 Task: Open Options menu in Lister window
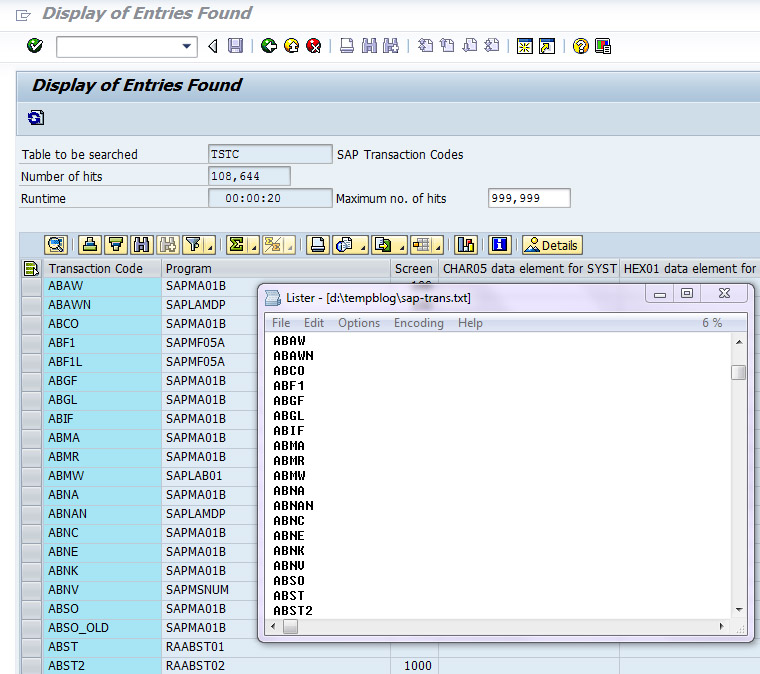point(359,323)
